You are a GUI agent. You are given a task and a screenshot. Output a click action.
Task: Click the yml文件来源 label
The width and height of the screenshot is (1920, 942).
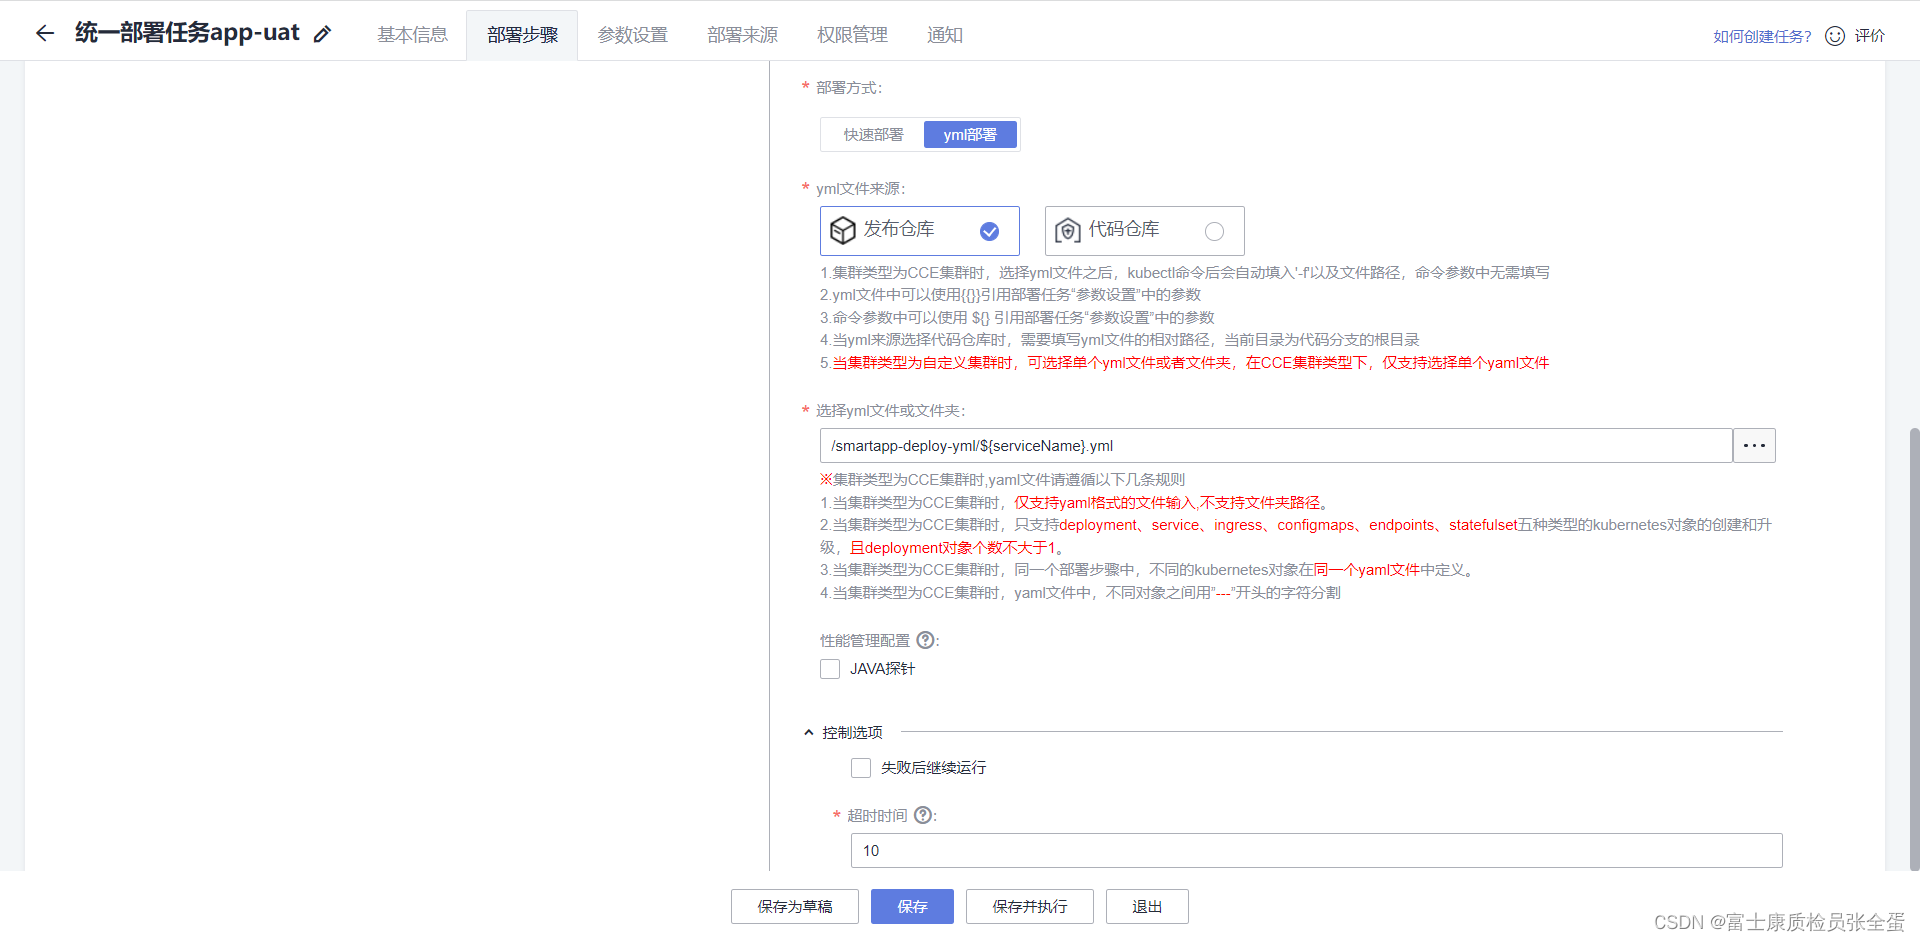click(860, 189)
